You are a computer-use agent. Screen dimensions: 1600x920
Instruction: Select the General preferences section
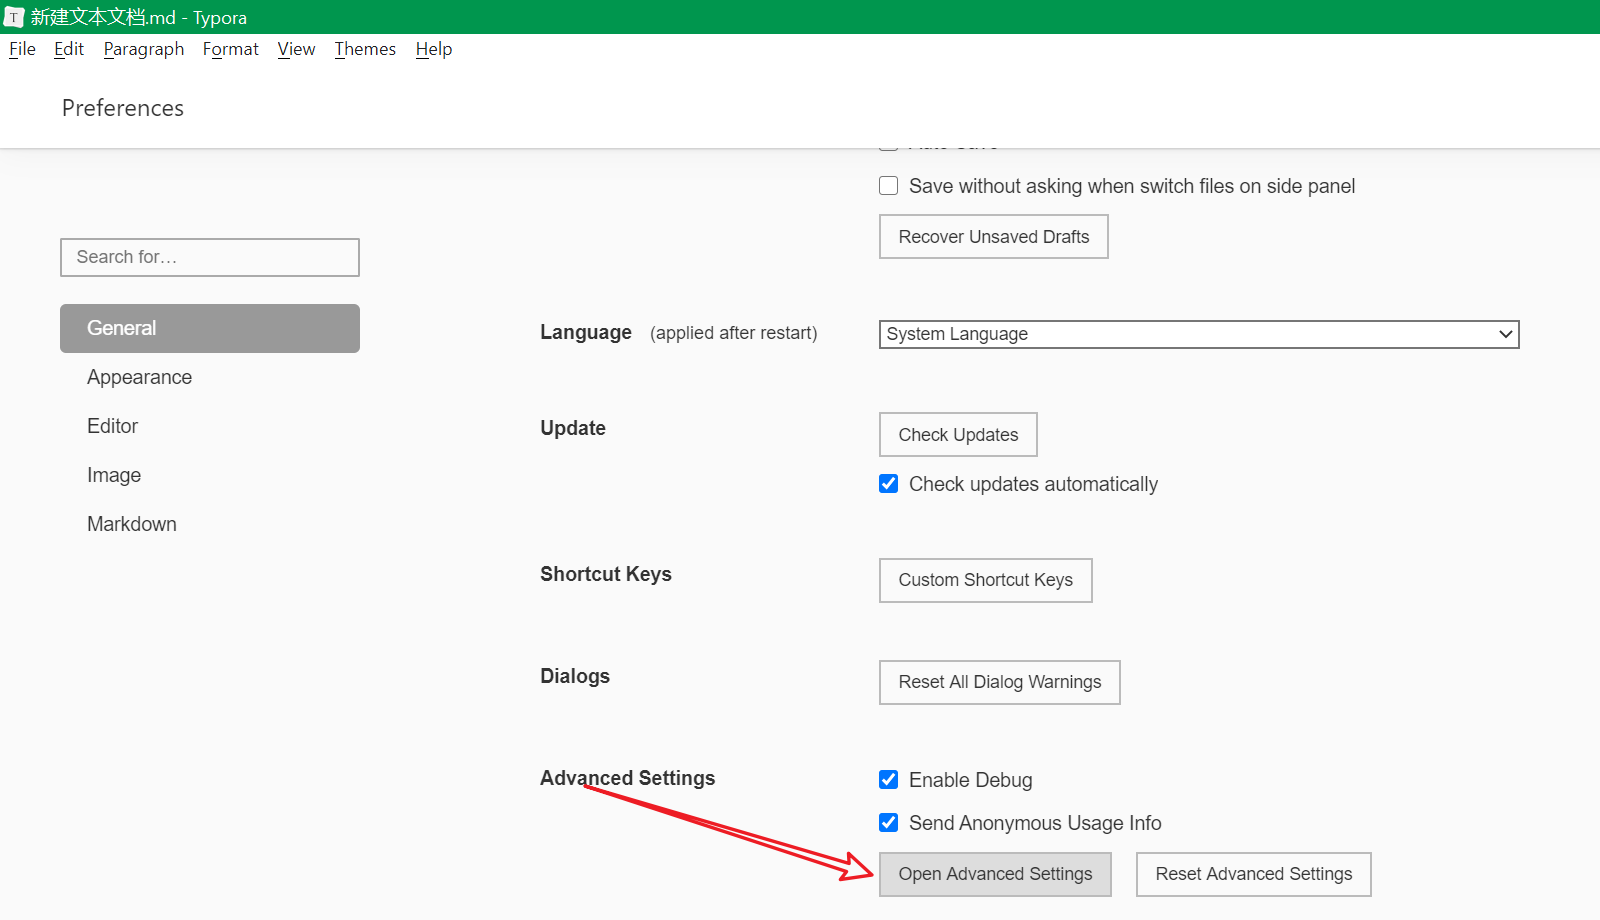[210, 328]
